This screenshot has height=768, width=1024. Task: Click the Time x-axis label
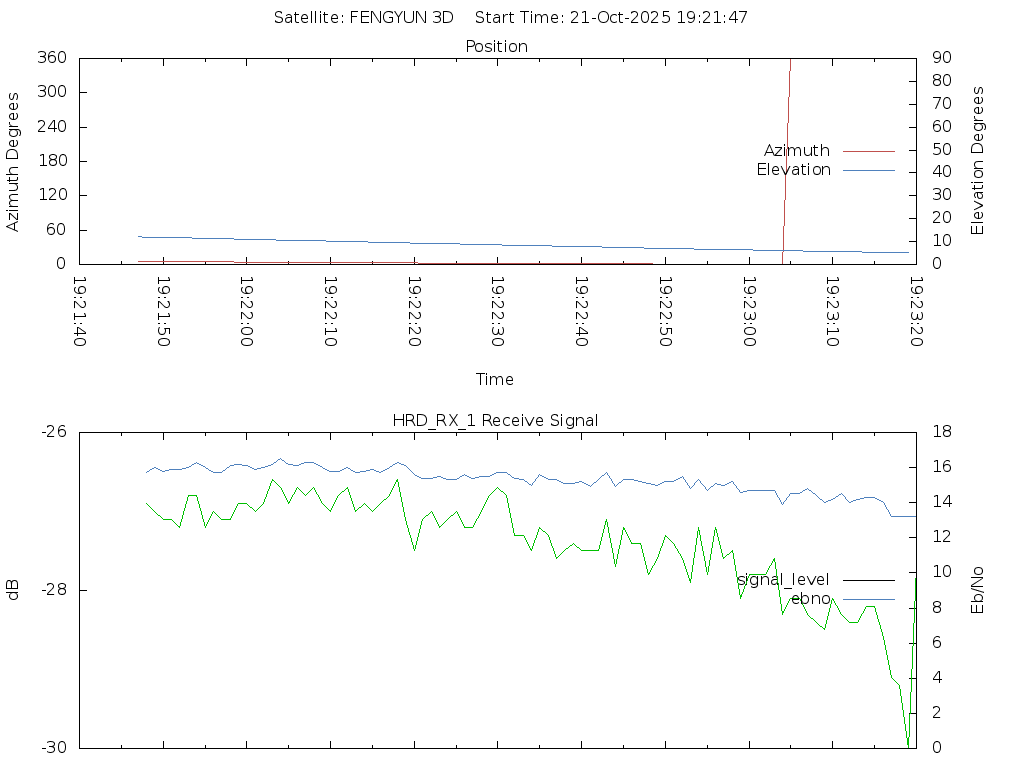495,380
